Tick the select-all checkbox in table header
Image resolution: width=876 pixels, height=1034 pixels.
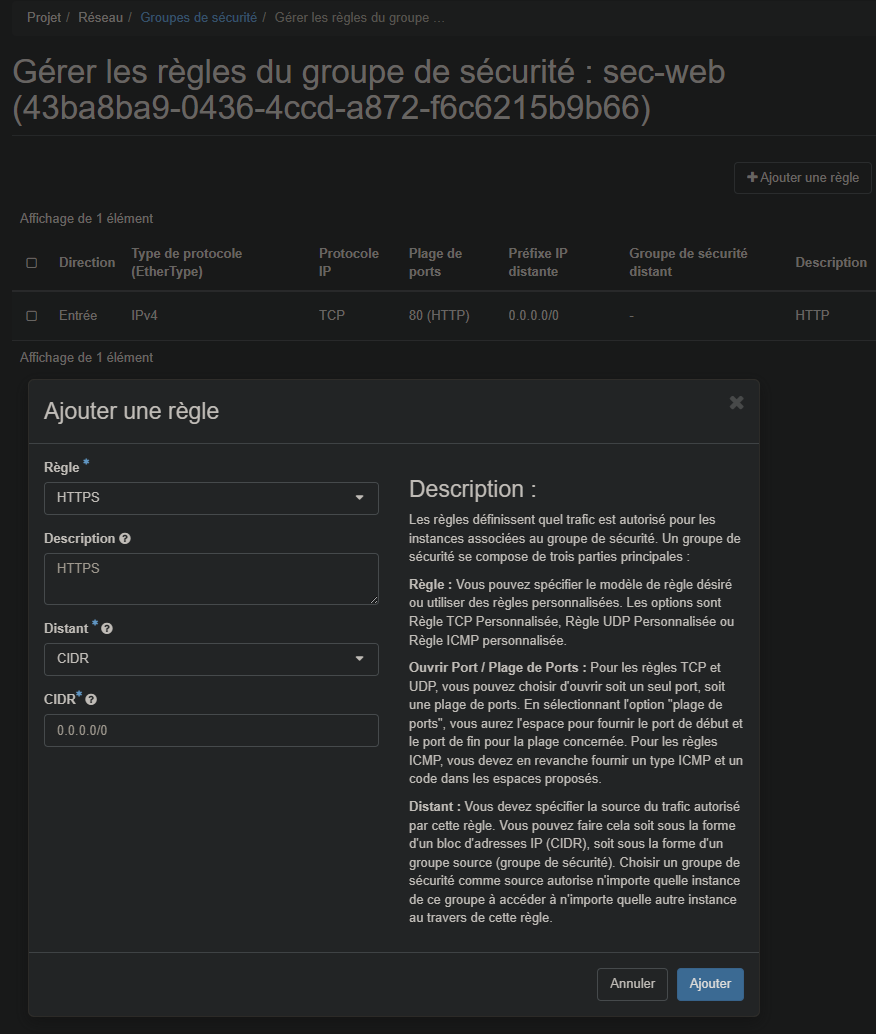click(x=31, y=263)
